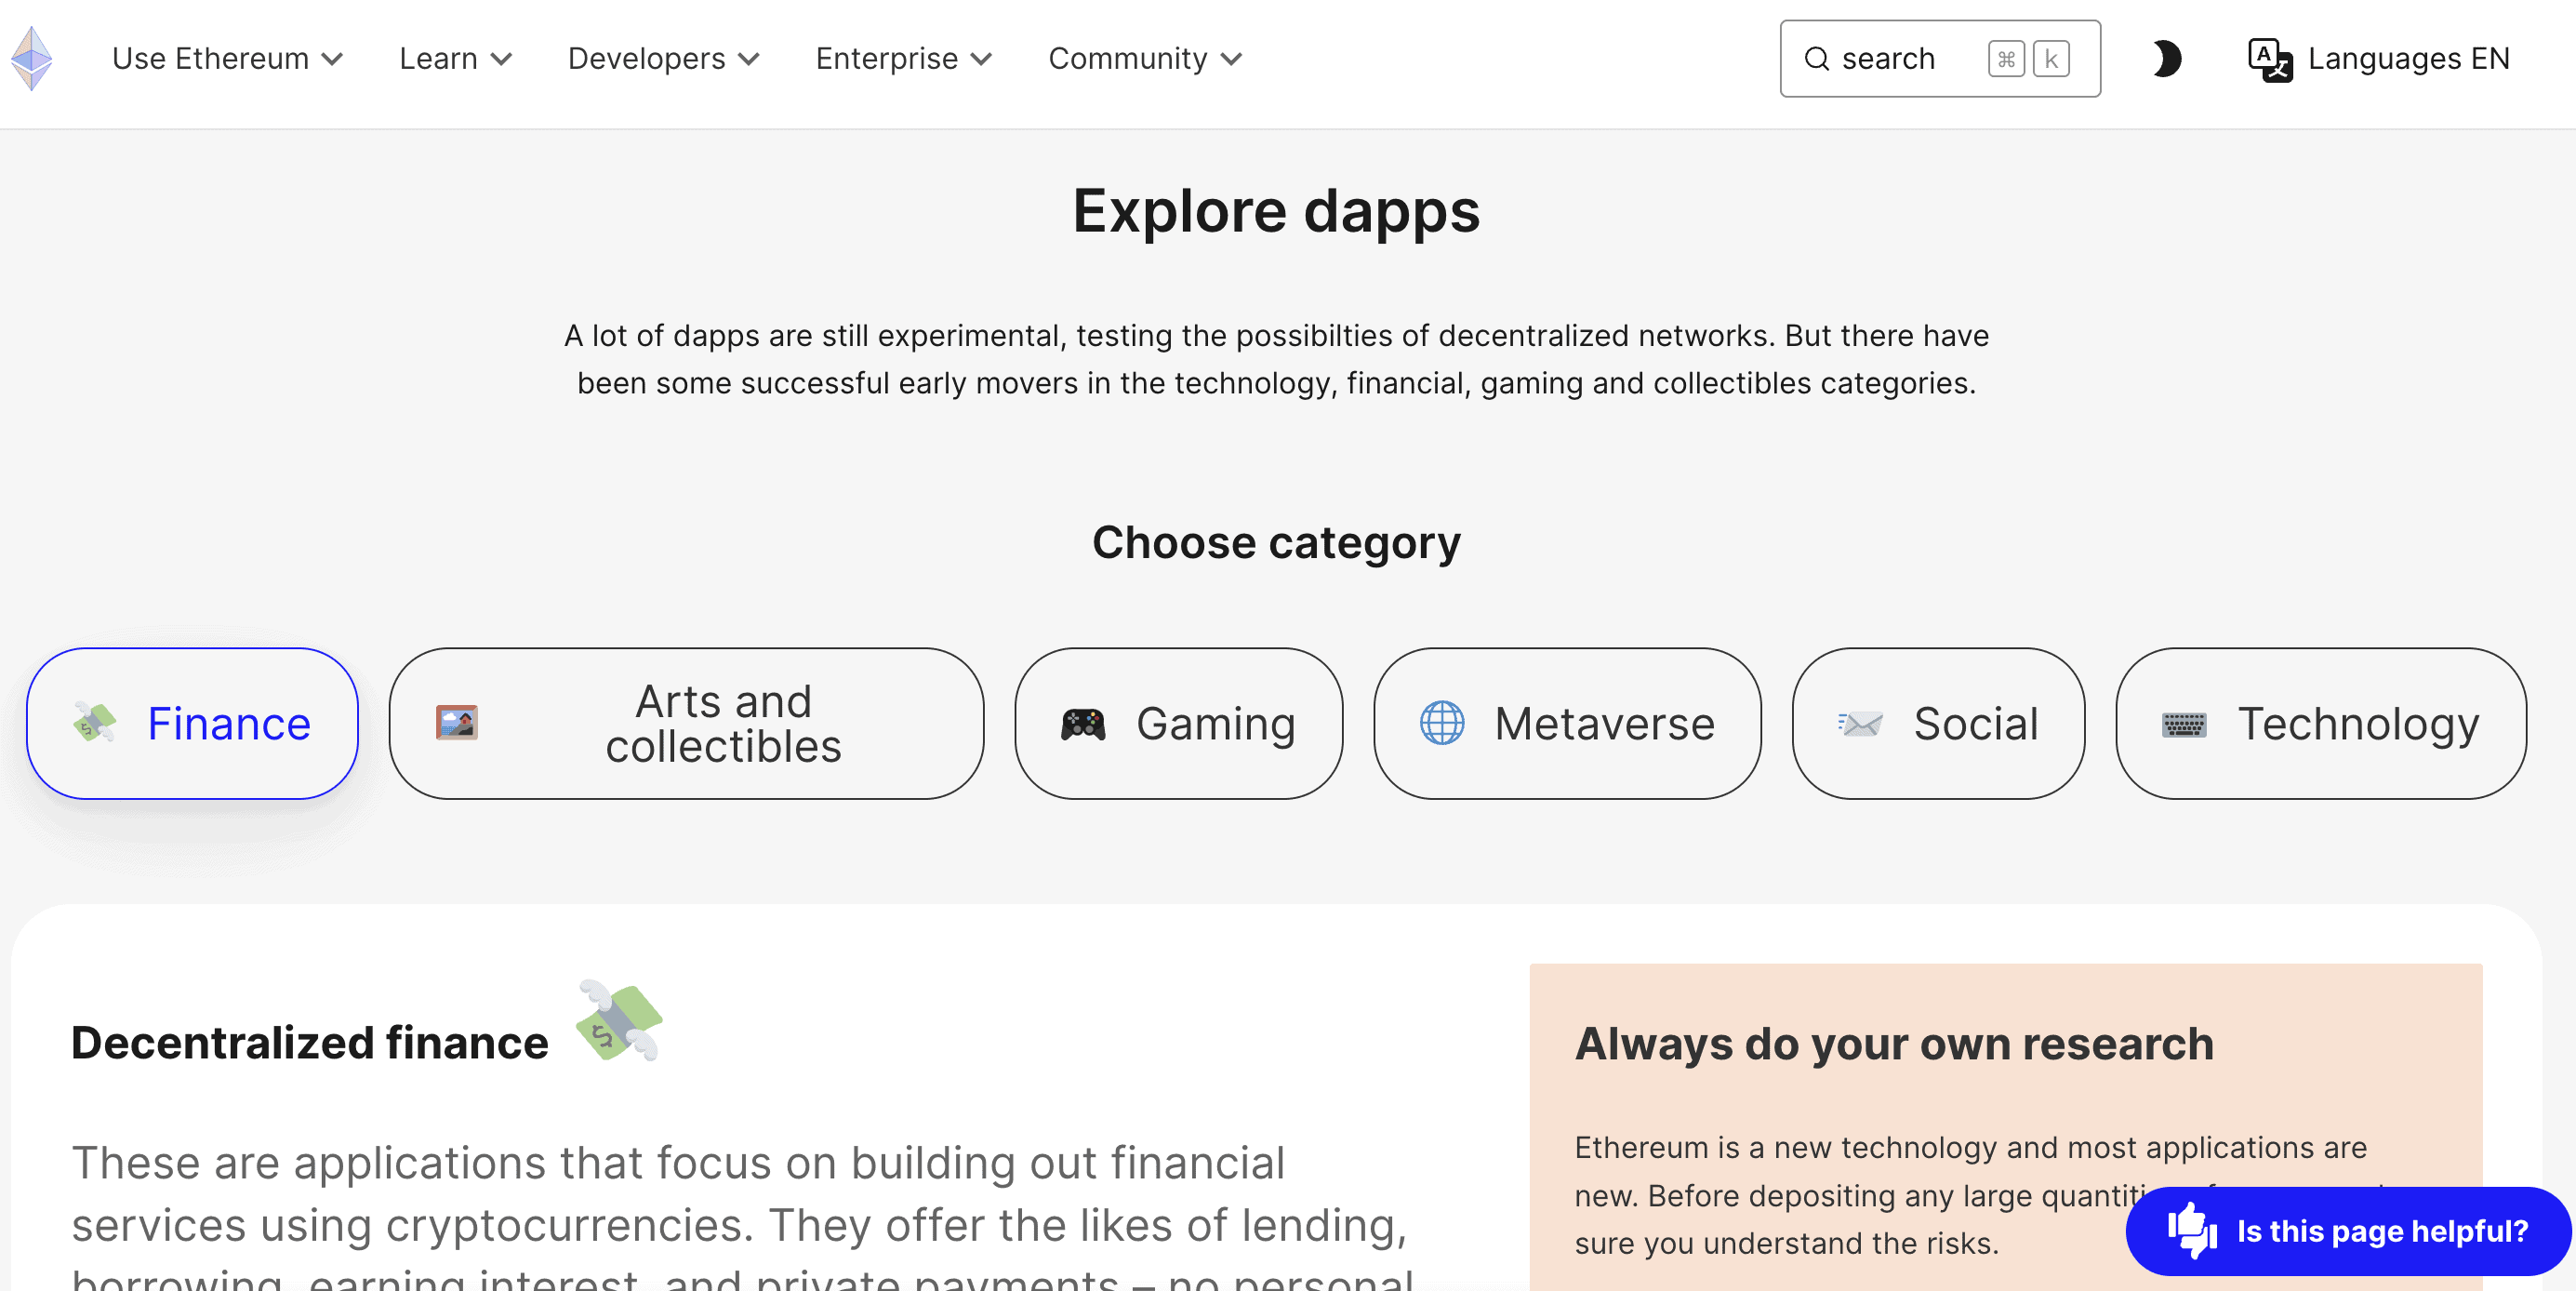
Task: Click the thumbs up feedback icon
Action: pyautogui.click(x=2191, y=1230)
